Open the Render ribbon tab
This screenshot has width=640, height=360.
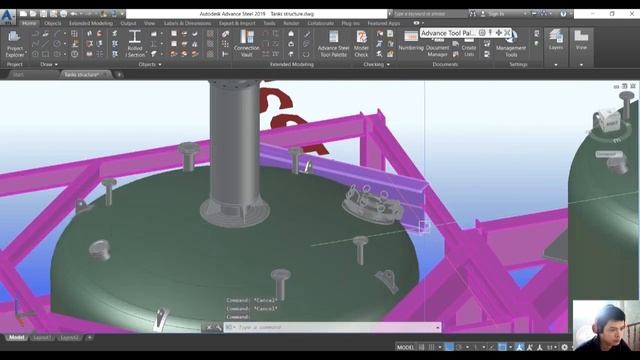[291, 23]
